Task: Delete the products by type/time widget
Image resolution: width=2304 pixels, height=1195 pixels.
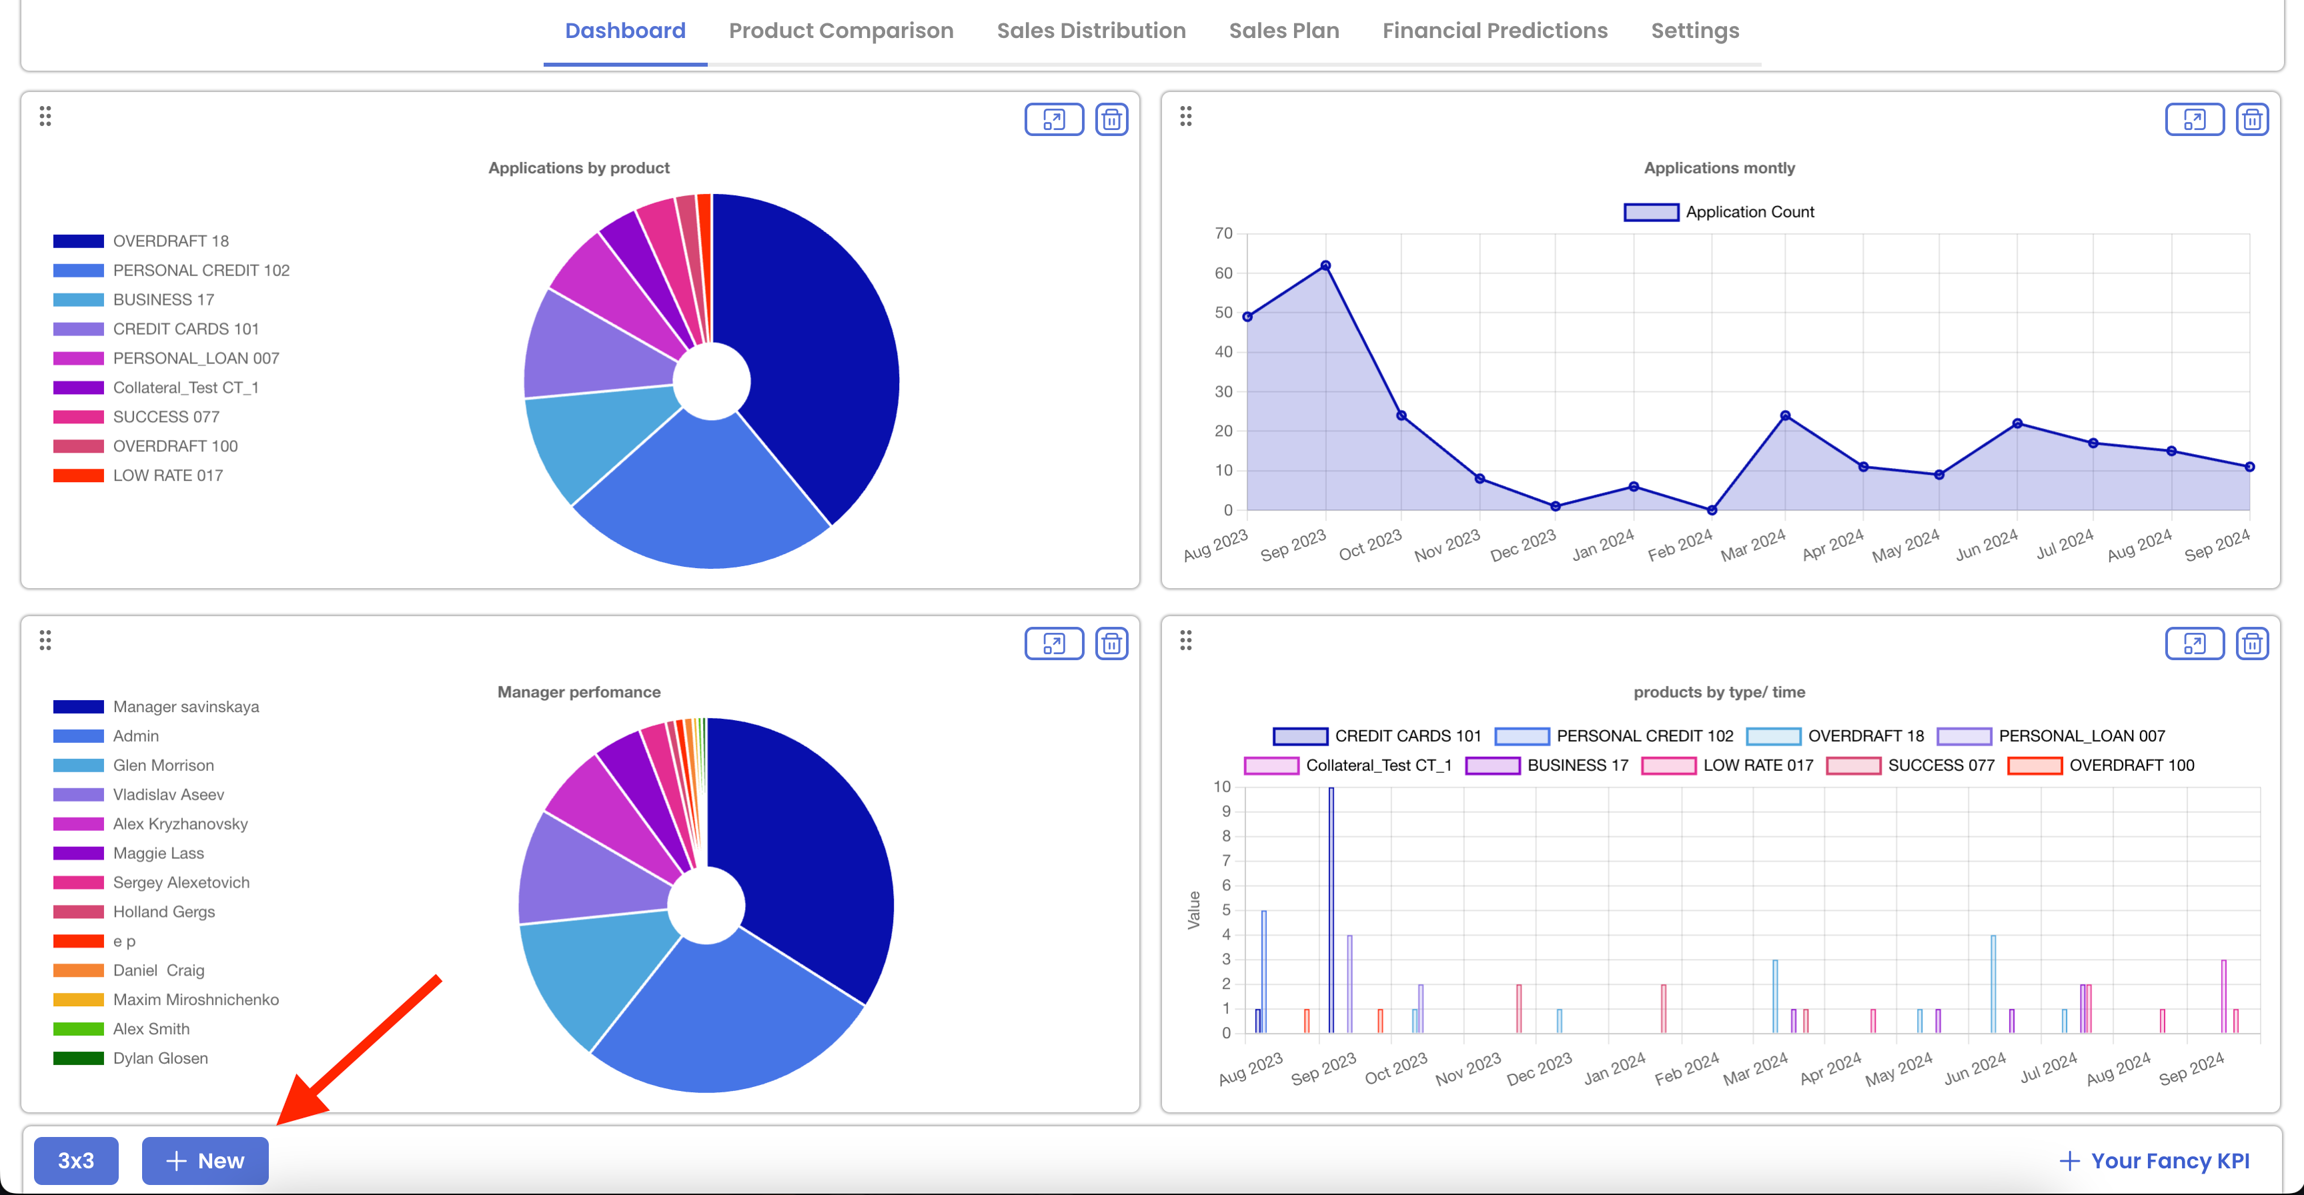Action: point(2252,644)
